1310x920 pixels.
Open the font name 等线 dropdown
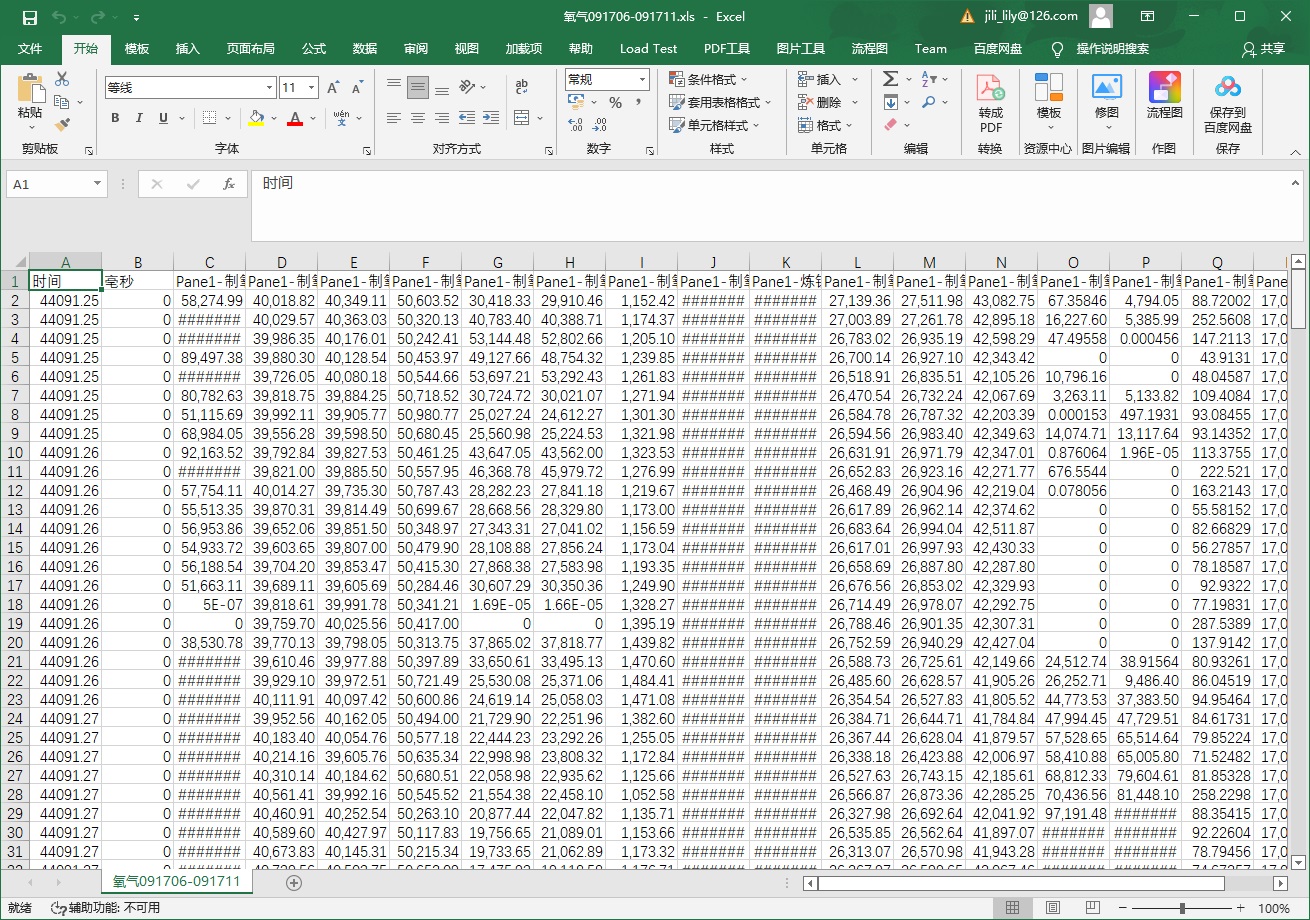[269, 88]
